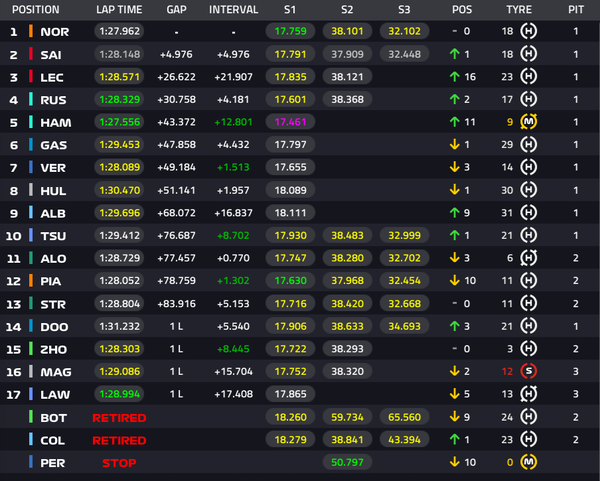This screenshot has width=600, height=481.
Task: Click the green up arrow in DOO row
Action: 455,326
